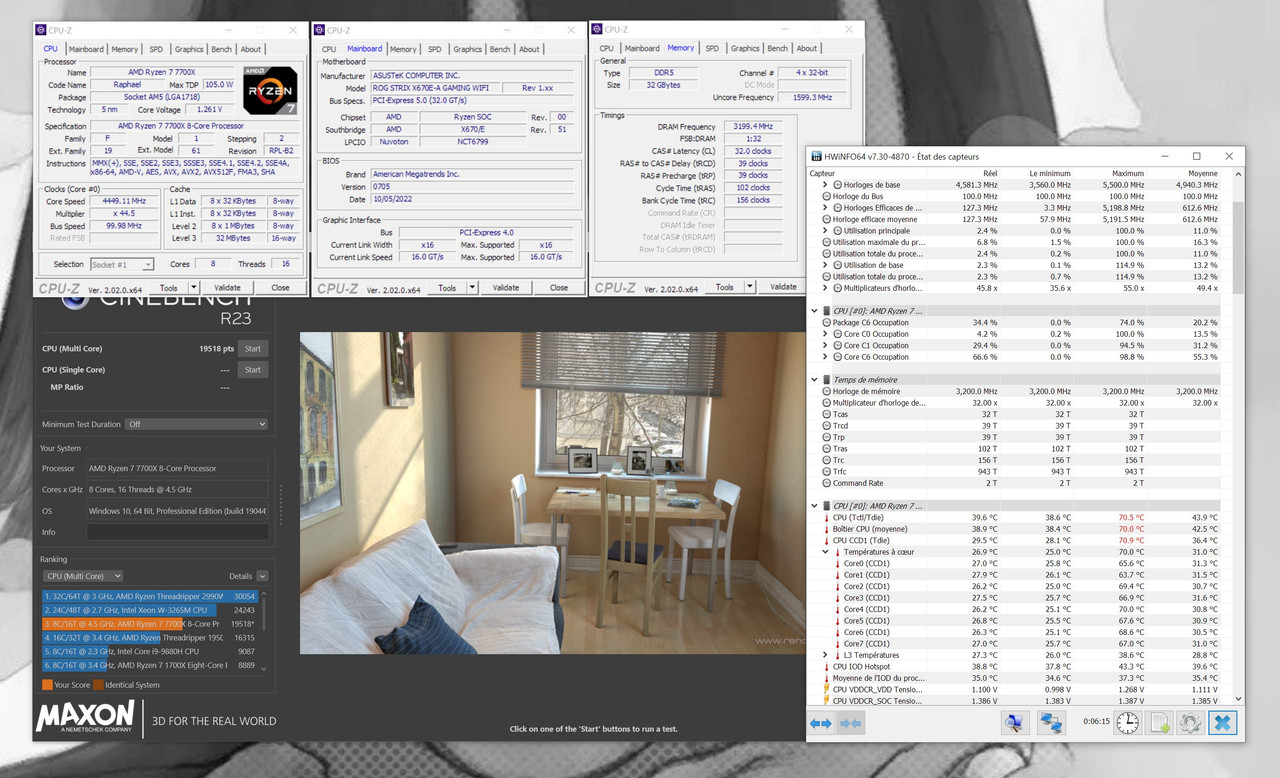Click chip icon beside Temps de mémoire

click(826, 380)
